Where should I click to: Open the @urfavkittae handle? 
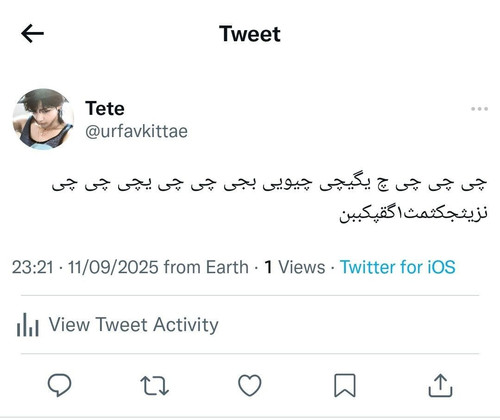[136, 131]
